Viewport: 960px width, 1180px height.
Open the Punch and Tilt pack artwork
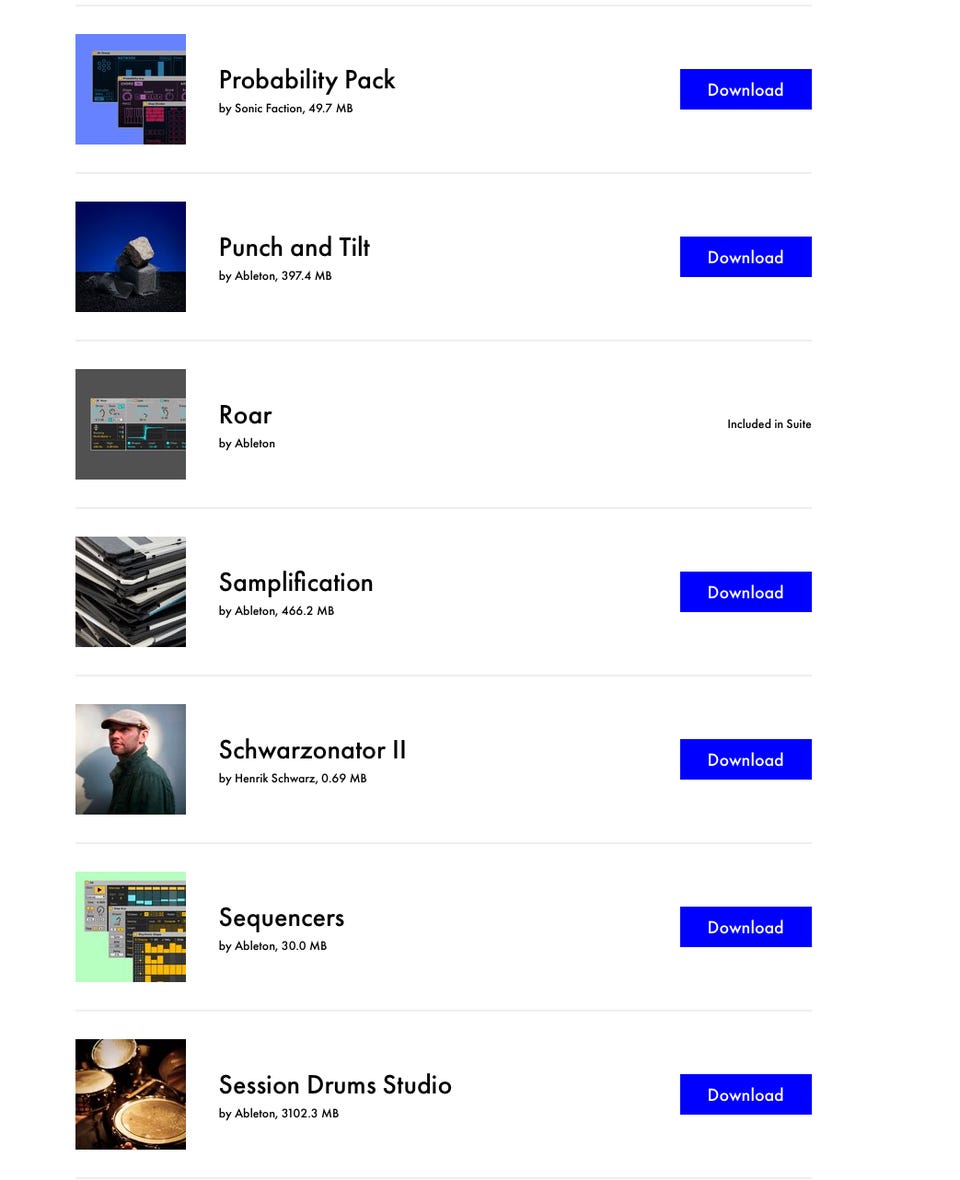click(130, 257)
